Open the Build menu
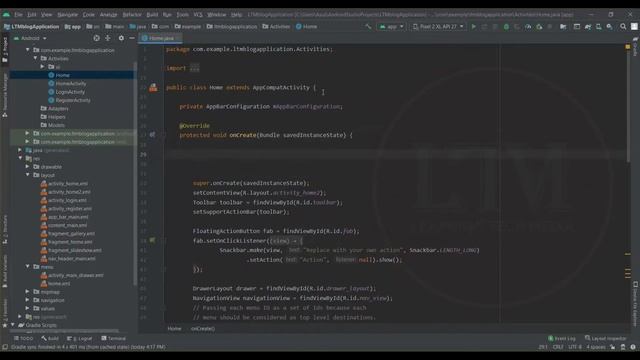640x360 pixels. (152, 14)
